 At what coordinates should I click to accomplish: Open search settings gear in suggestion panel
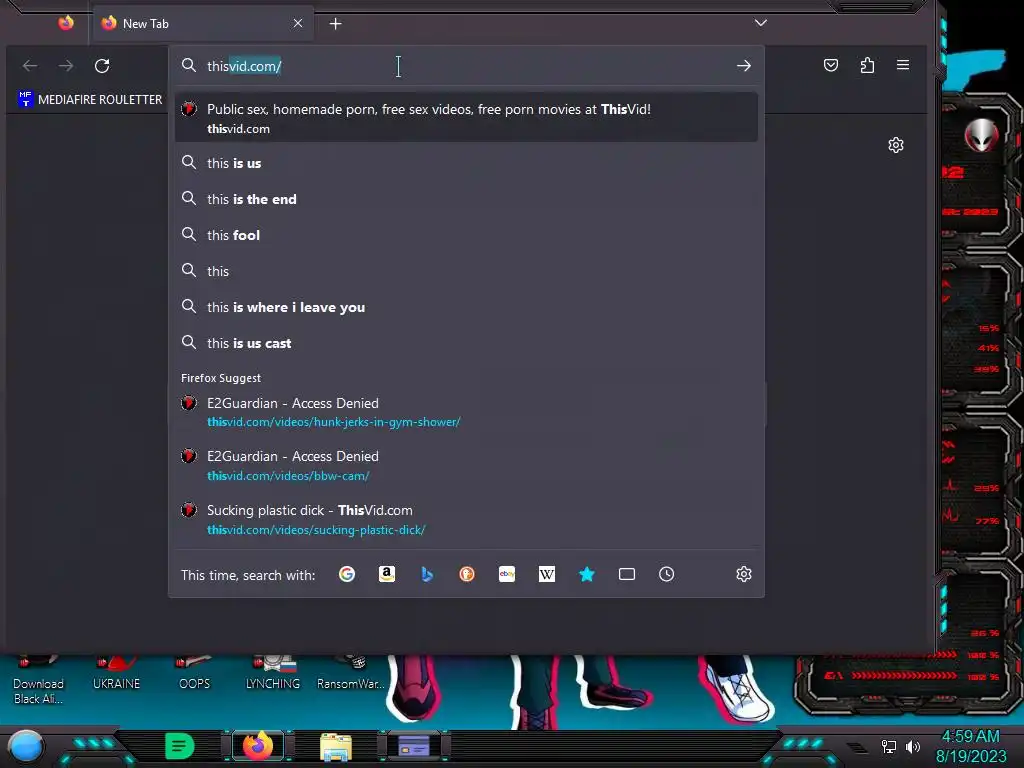point(744,574)
